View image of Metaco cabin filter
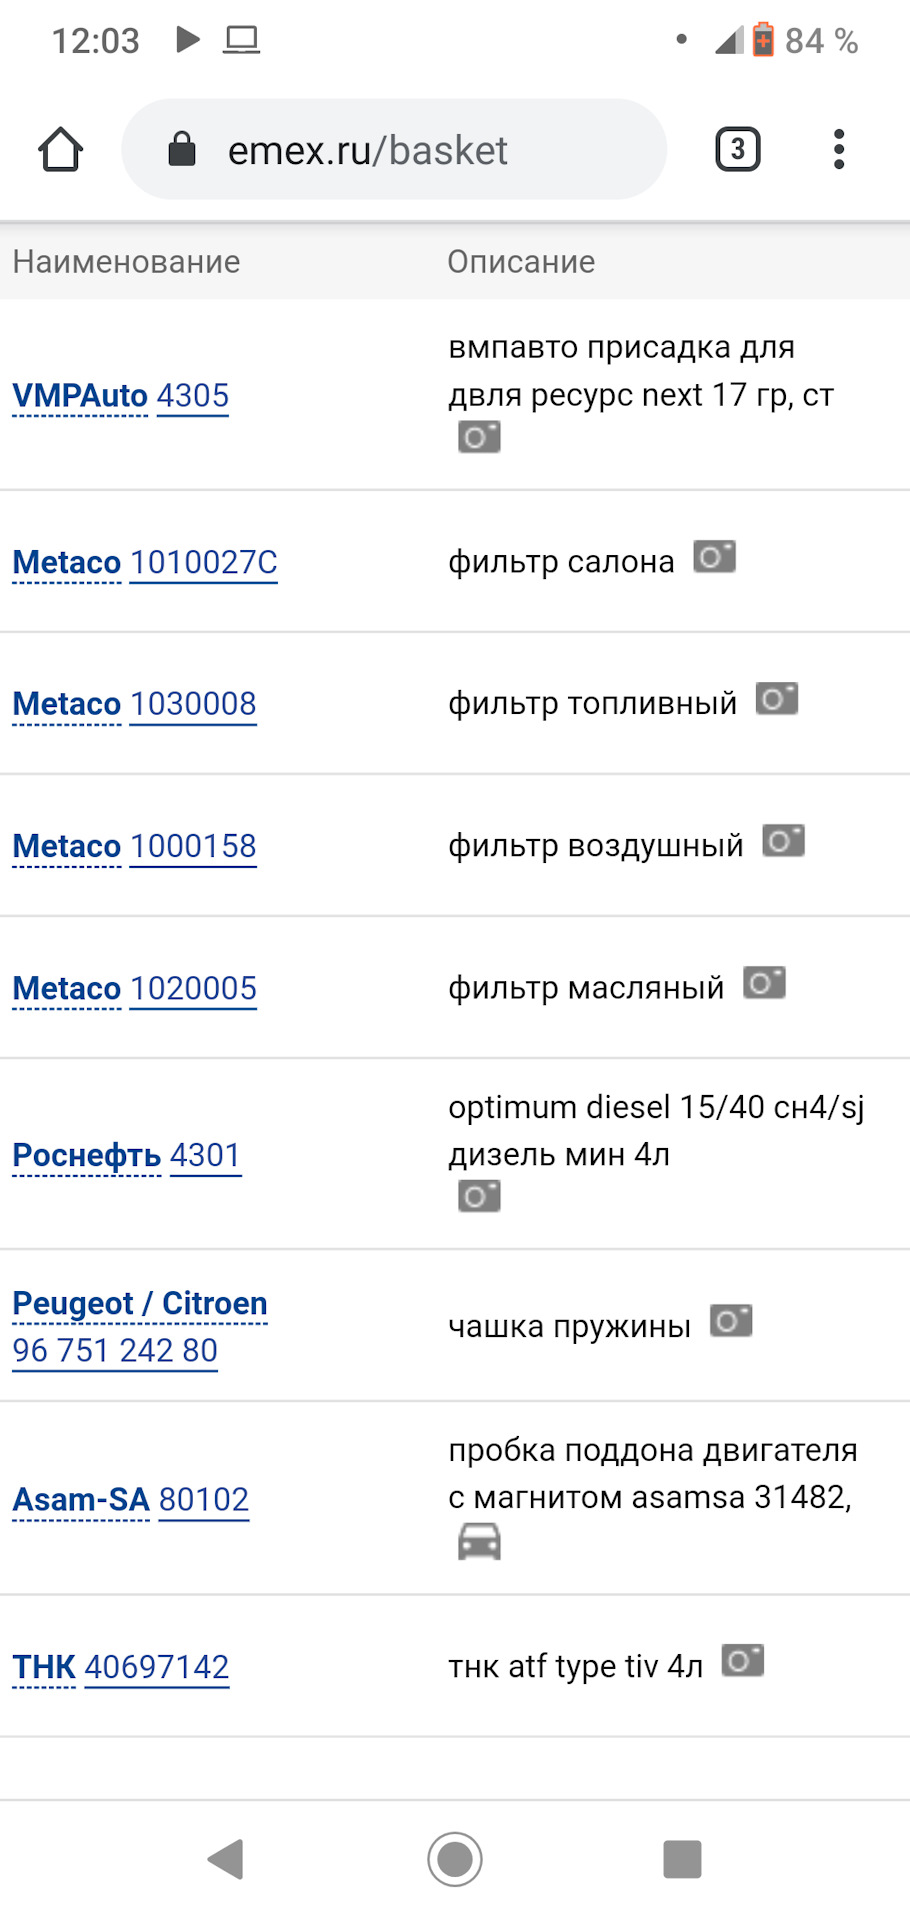 (x=715, y=557)
